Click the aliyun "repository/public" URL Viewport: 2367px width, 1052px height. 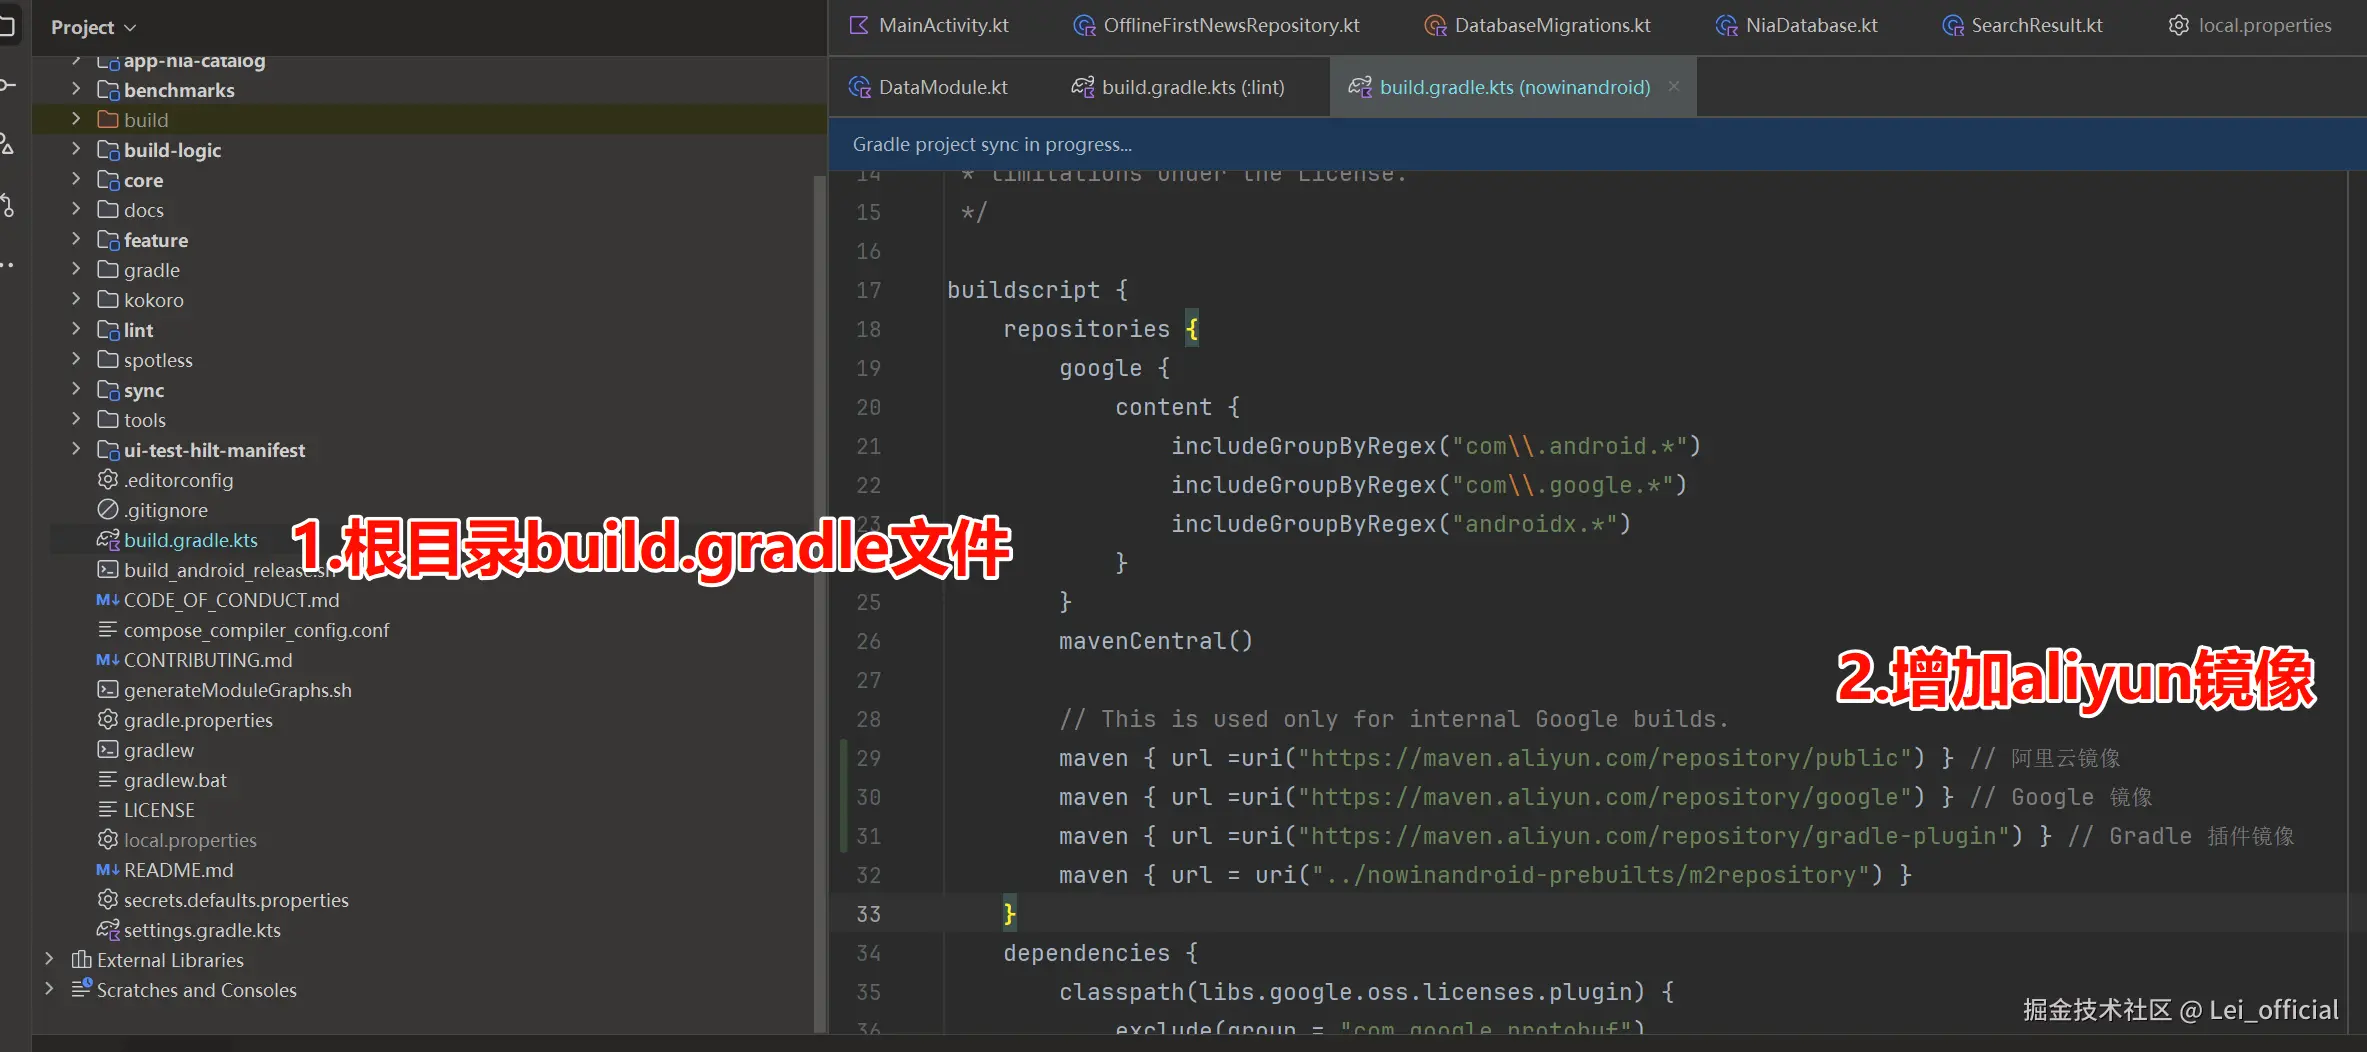(1605, 758)
